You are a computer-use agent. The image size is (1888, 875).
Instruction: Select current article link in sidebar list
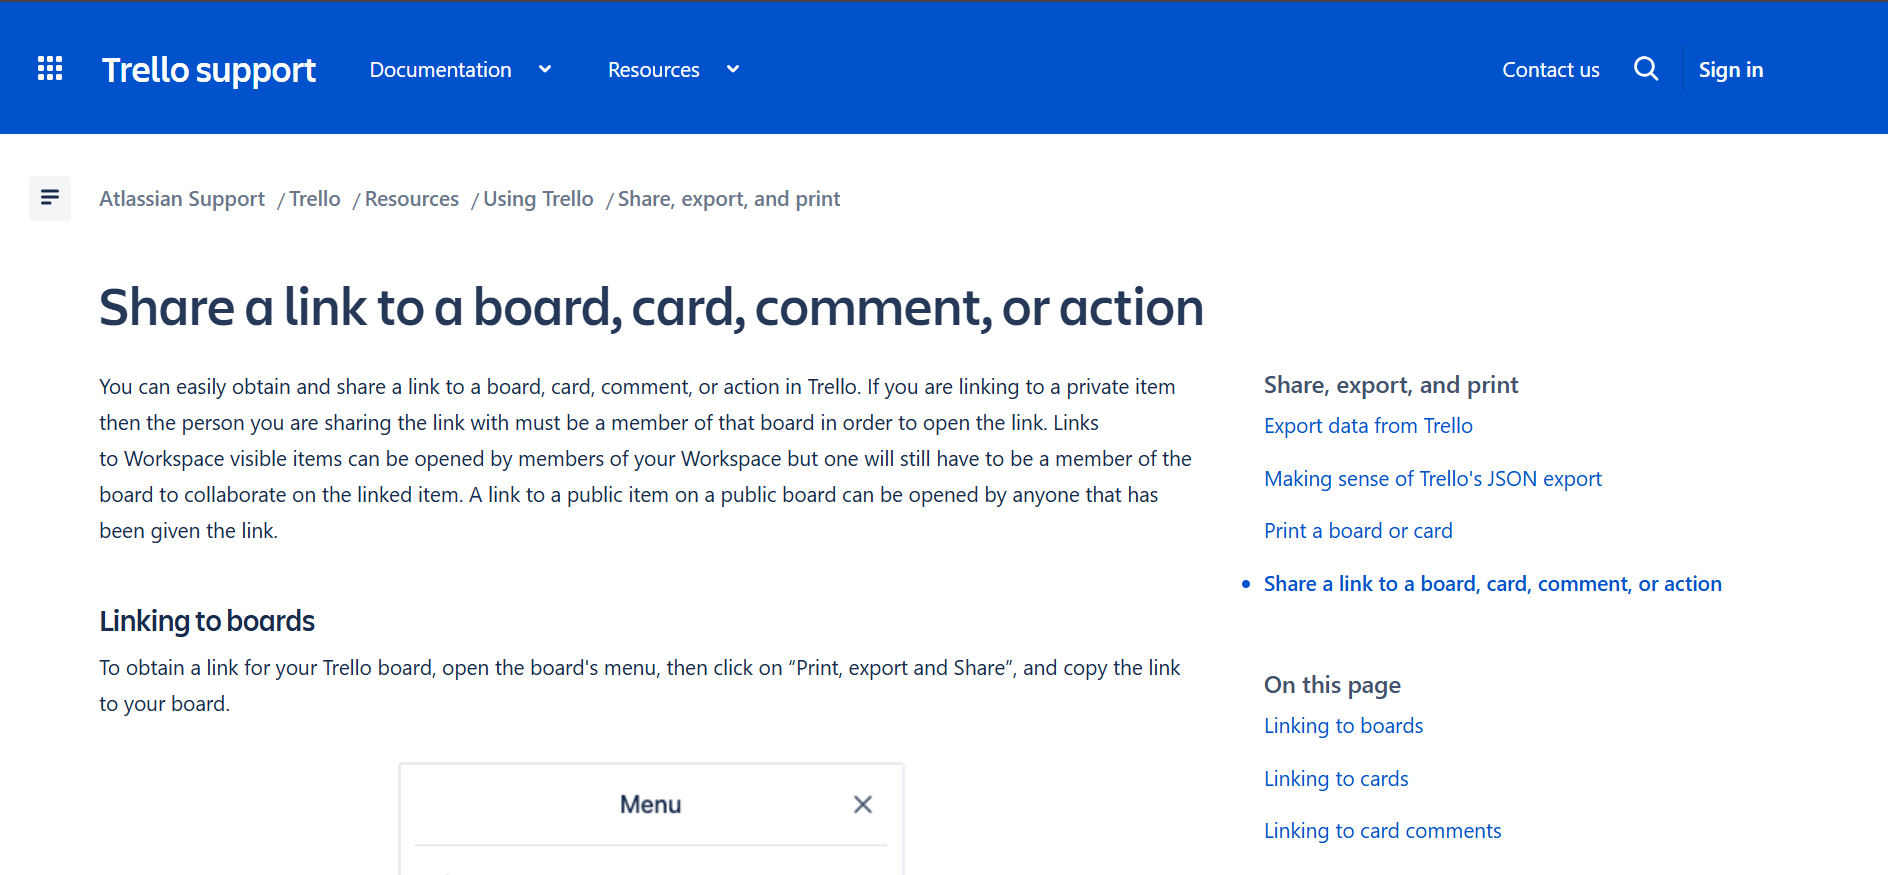[x=1493, y=584]
